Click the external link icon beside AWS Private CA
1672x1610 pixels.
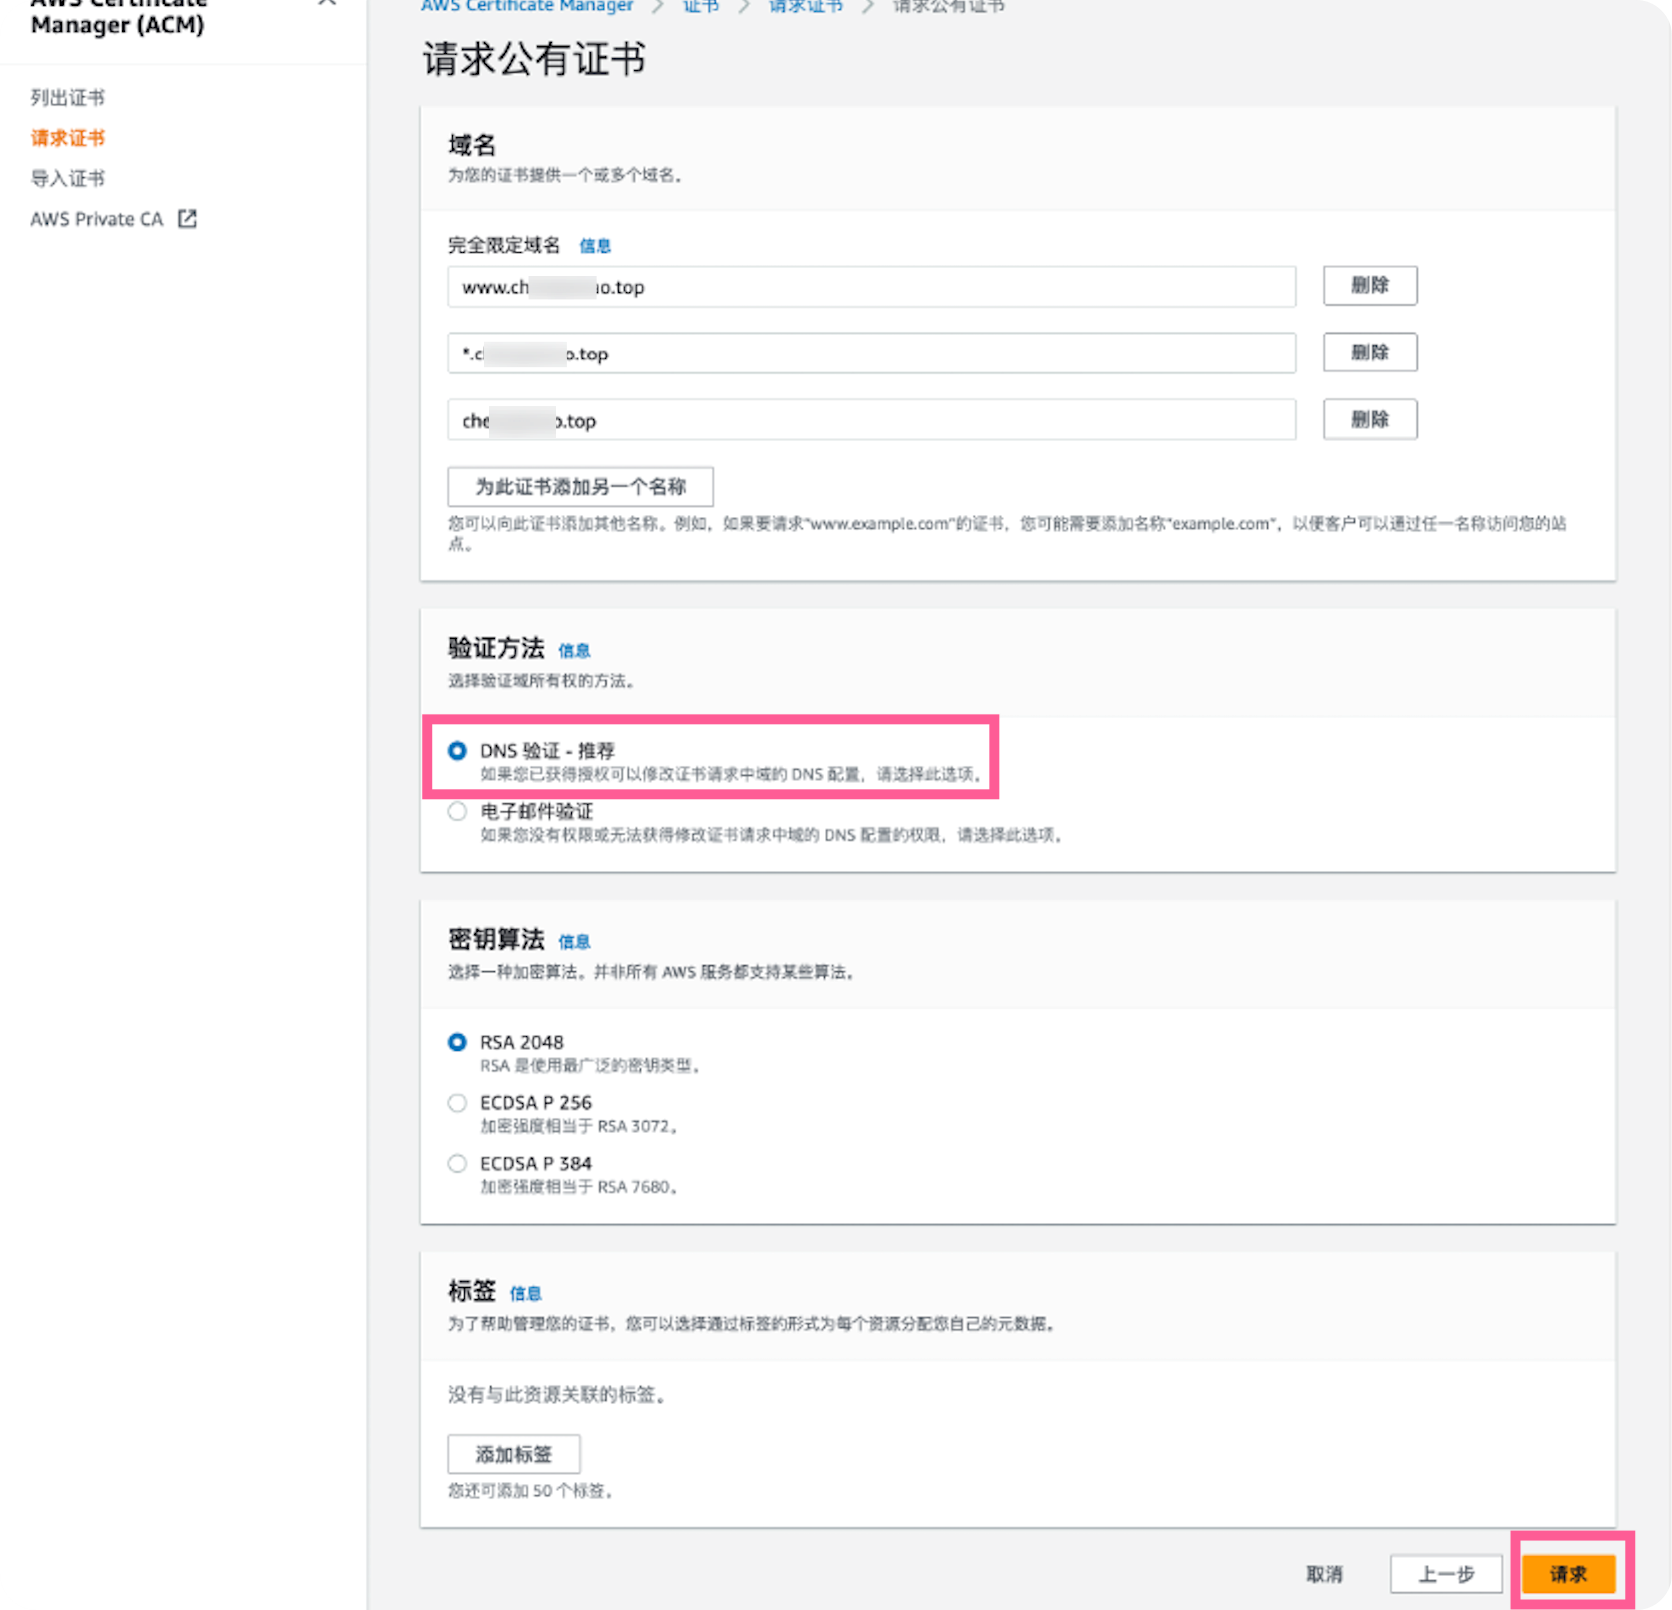187,219
